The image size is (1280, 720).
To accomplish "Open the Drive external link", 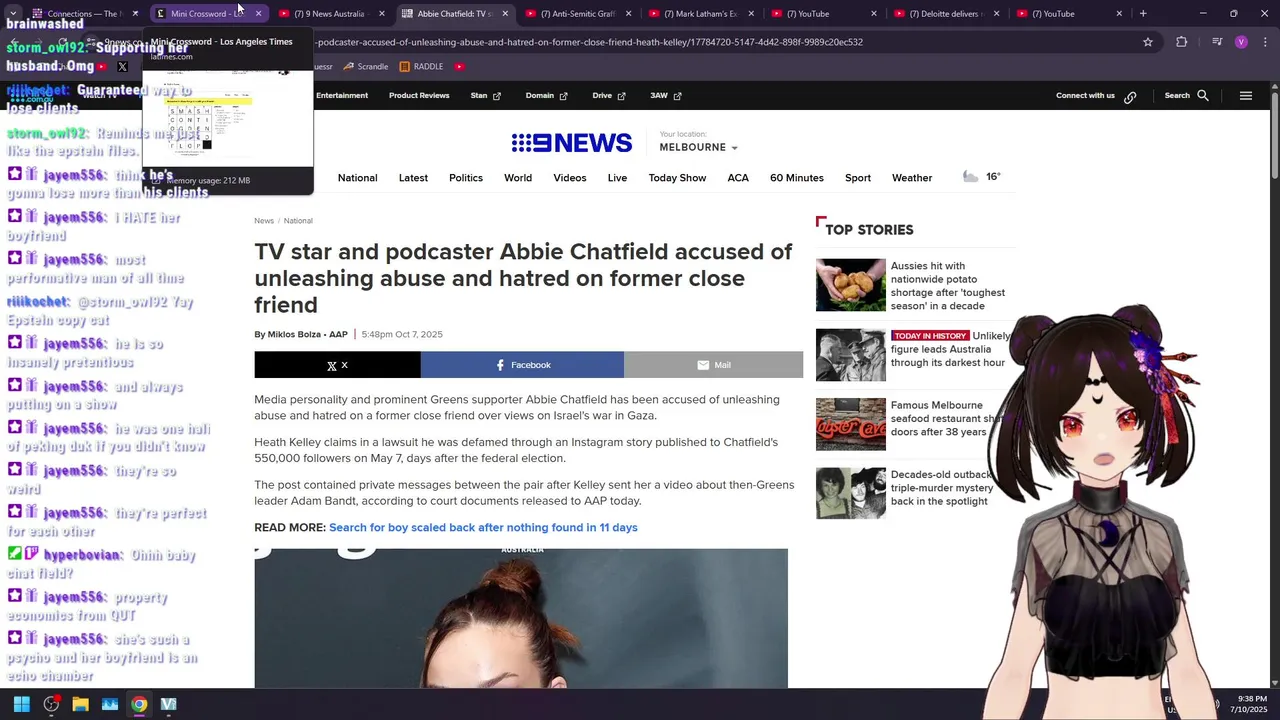I will click(x=609, y=96).
